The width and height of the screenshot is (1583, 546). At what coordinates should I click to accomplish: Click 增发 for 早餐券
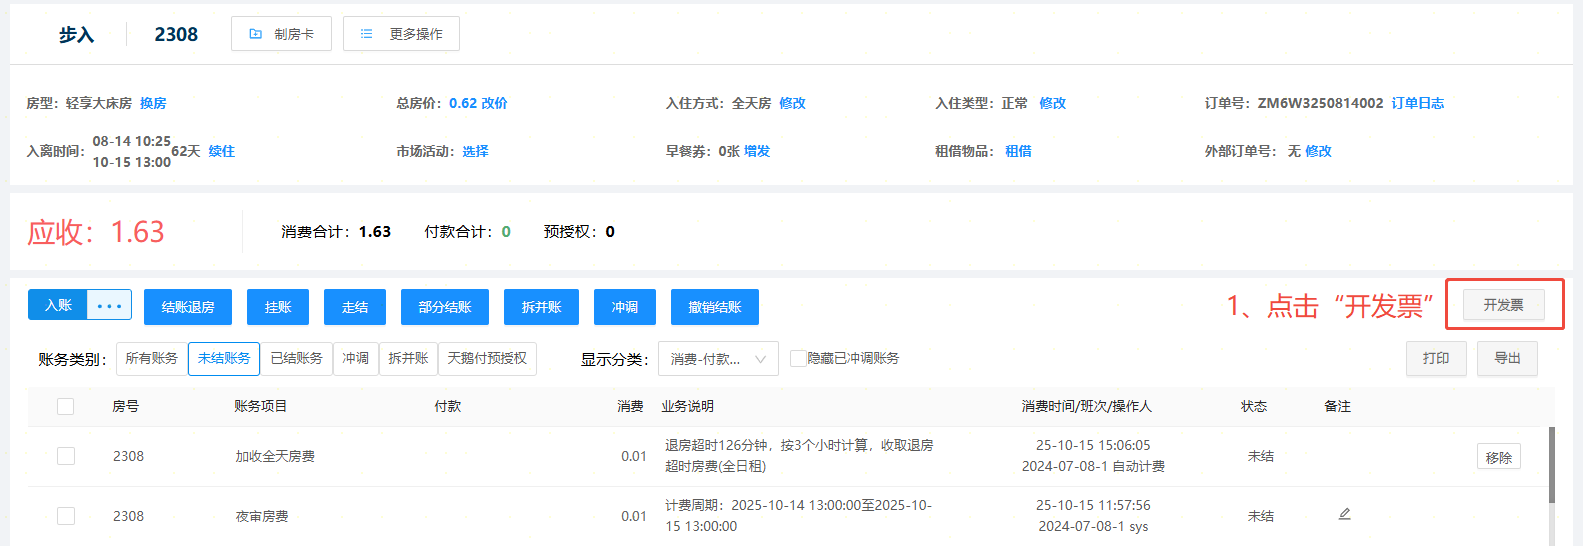(x=757, y=151)
